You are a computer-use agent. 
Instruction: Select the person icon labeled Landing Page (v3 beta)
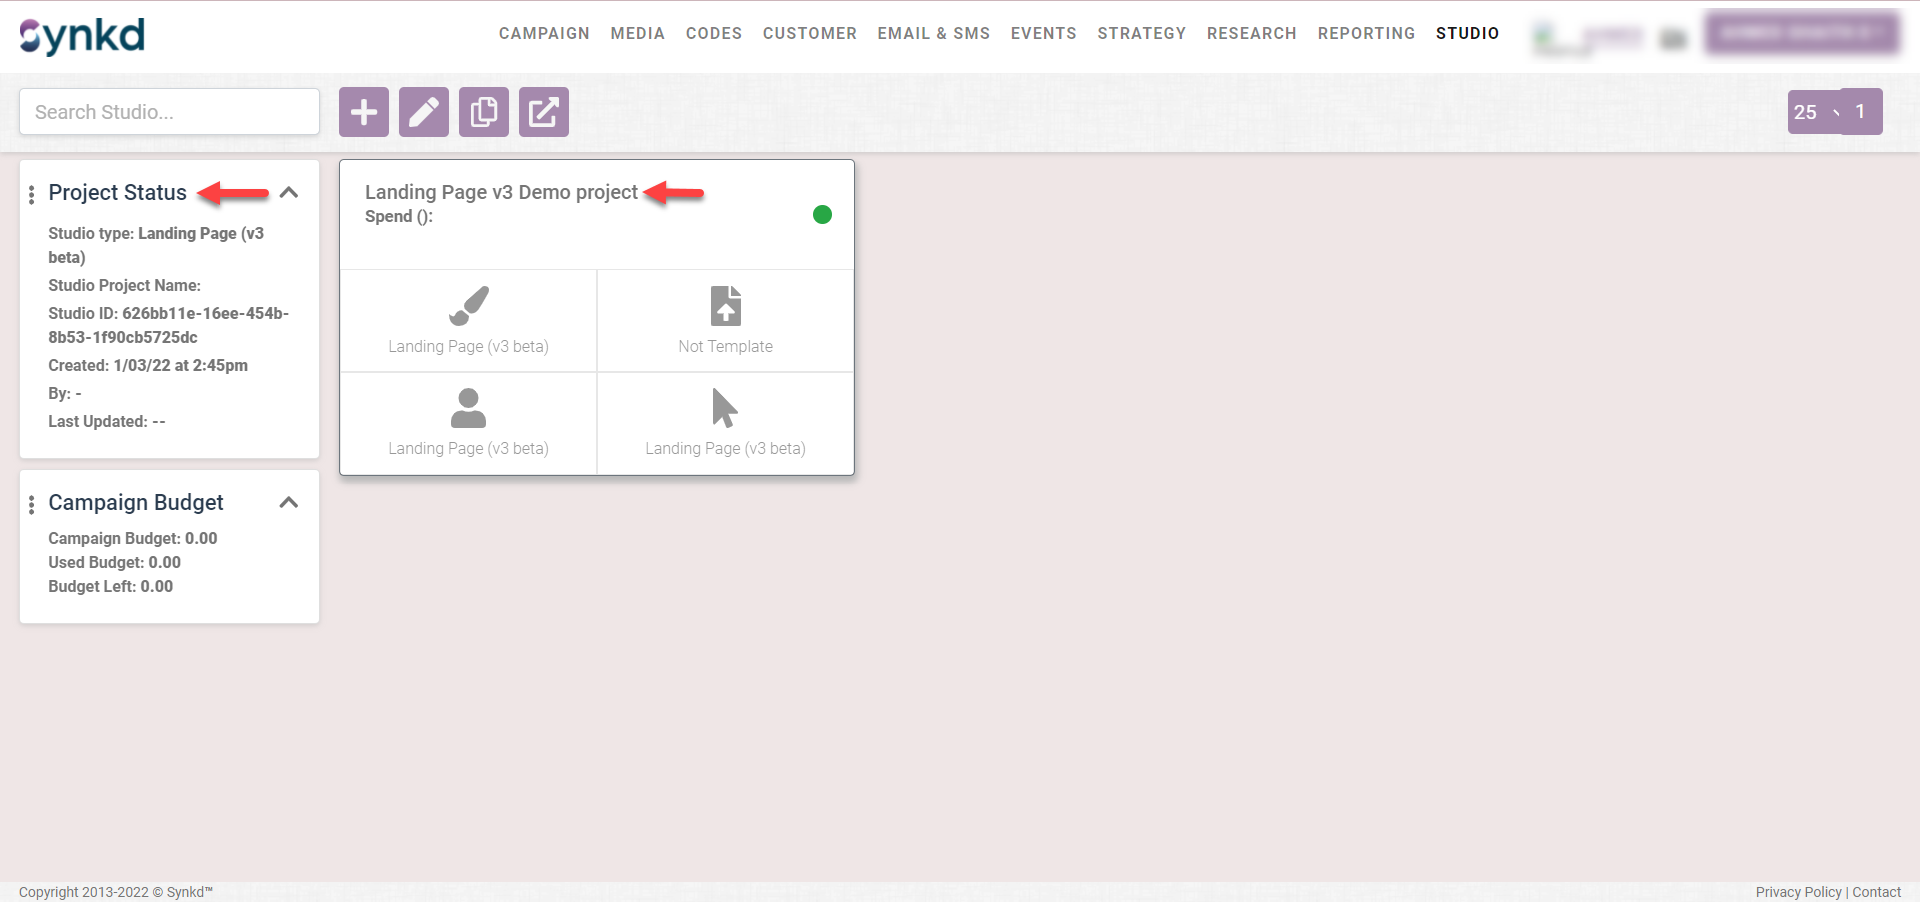467,407
